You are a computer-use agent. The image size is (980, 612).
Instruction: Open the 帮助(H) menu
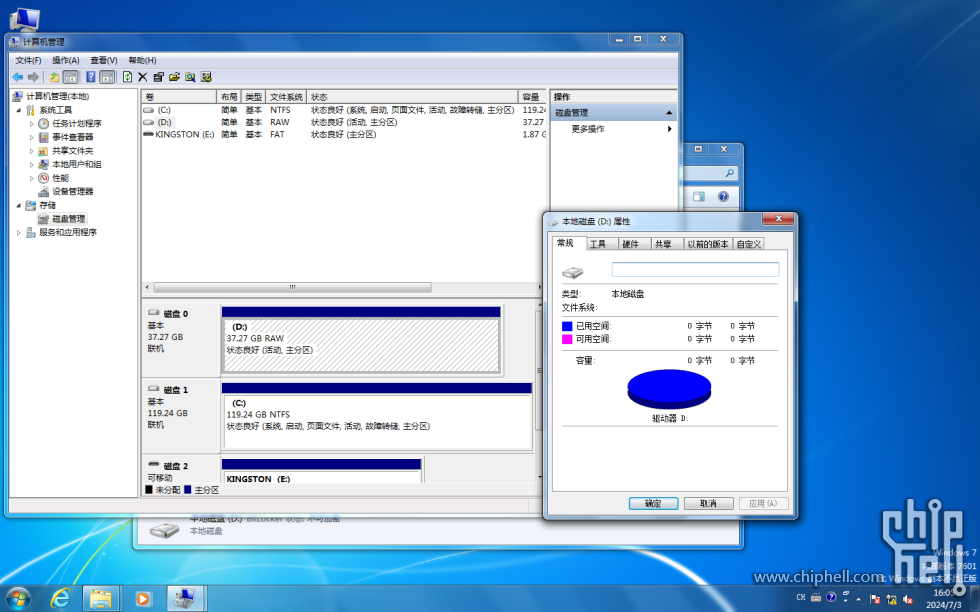[x=142, y=60]
